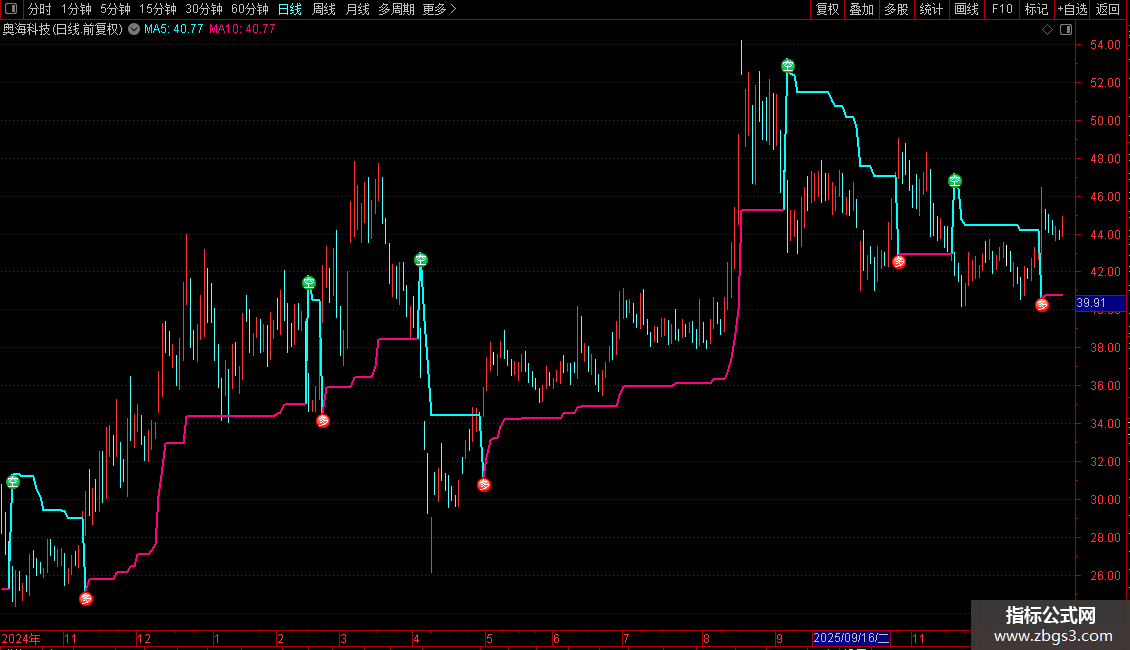This screenshot has width=1130, height=650.
Task: Switch to the 30分钟 period
Action: coord(204,9)
